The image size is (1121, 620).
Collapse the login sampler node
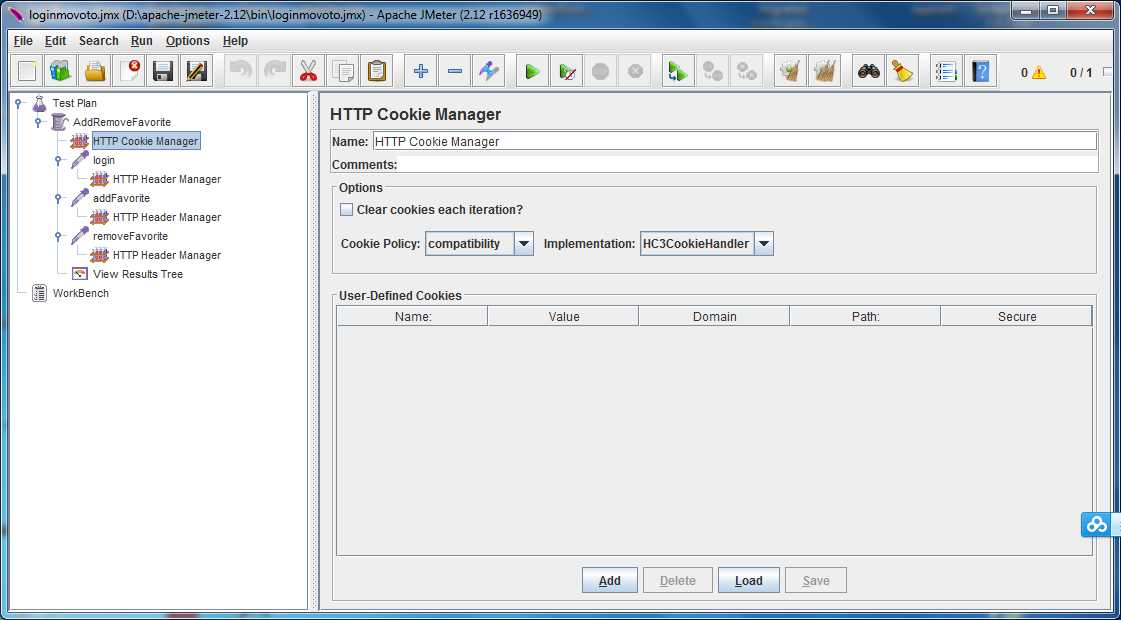[x=59, y=160]
